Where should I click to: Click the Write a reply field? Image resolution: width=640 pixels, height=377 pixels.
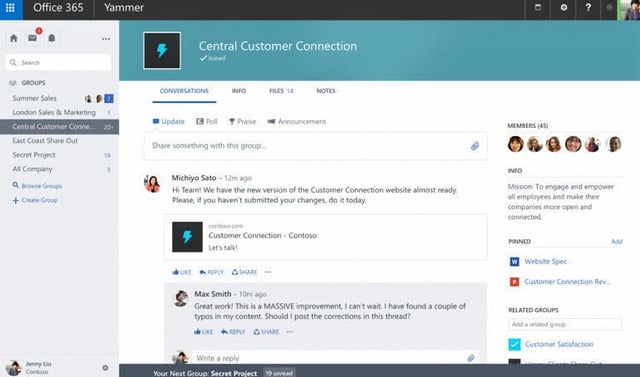(x=336, y=358)
